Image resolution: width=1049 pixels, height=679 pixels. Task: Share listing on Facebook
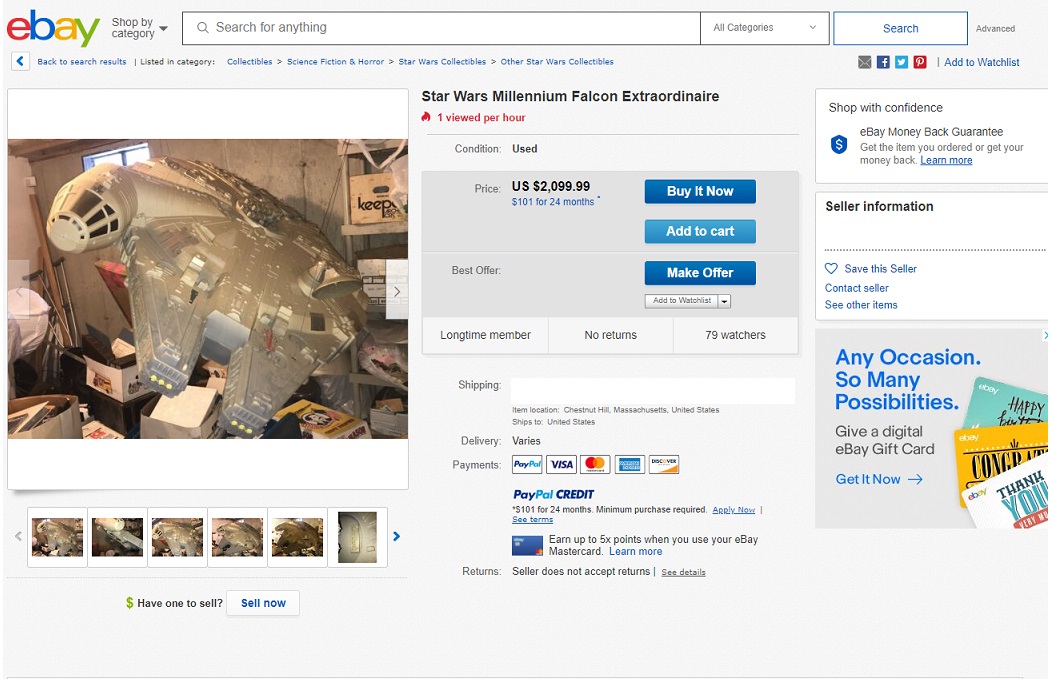pyautogui.click(x=883, y=62)
